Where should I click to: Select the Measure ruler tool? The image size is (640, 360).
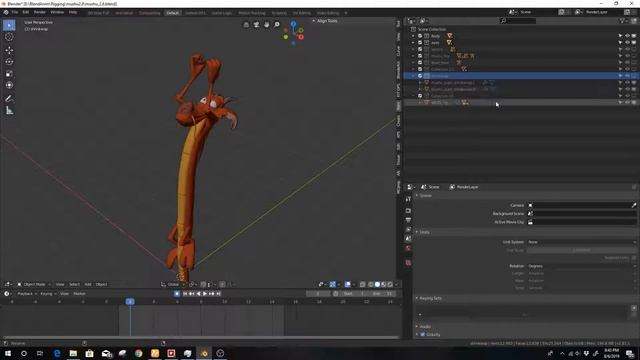click(9, 110)
